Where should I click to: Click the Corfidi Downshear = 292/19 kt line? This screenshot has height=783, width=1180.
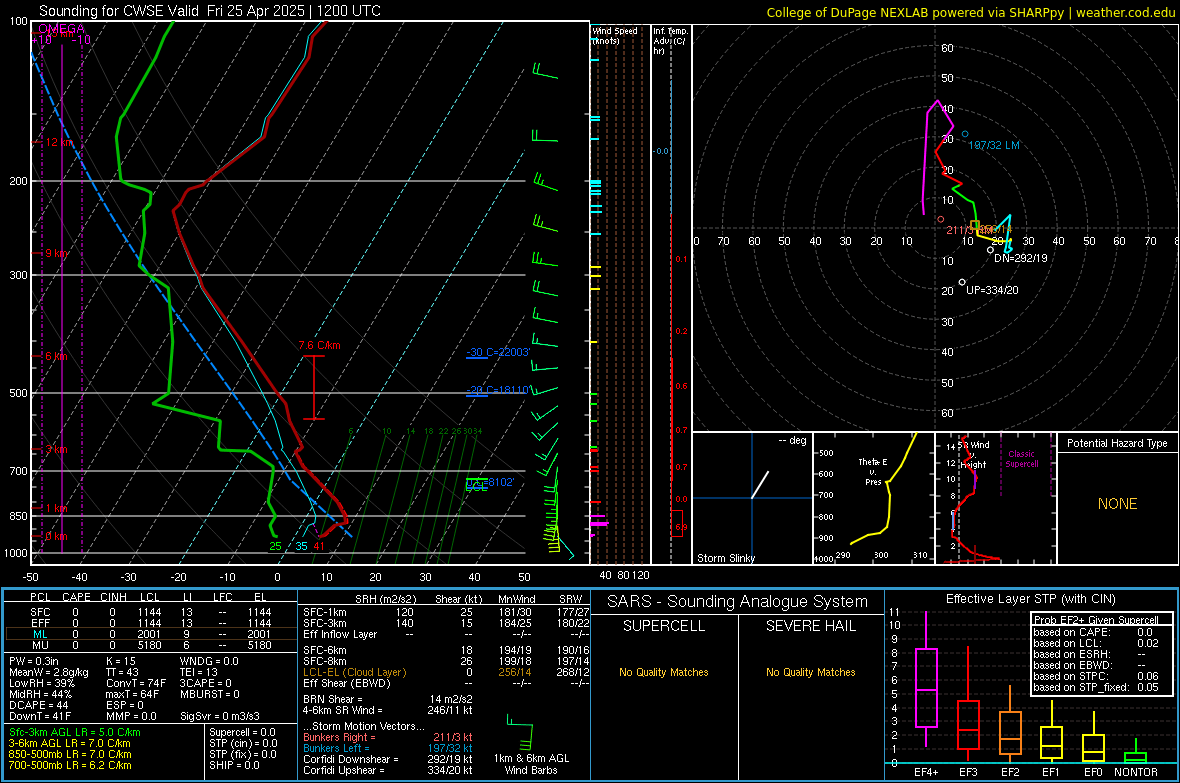[x=388, y=759]
